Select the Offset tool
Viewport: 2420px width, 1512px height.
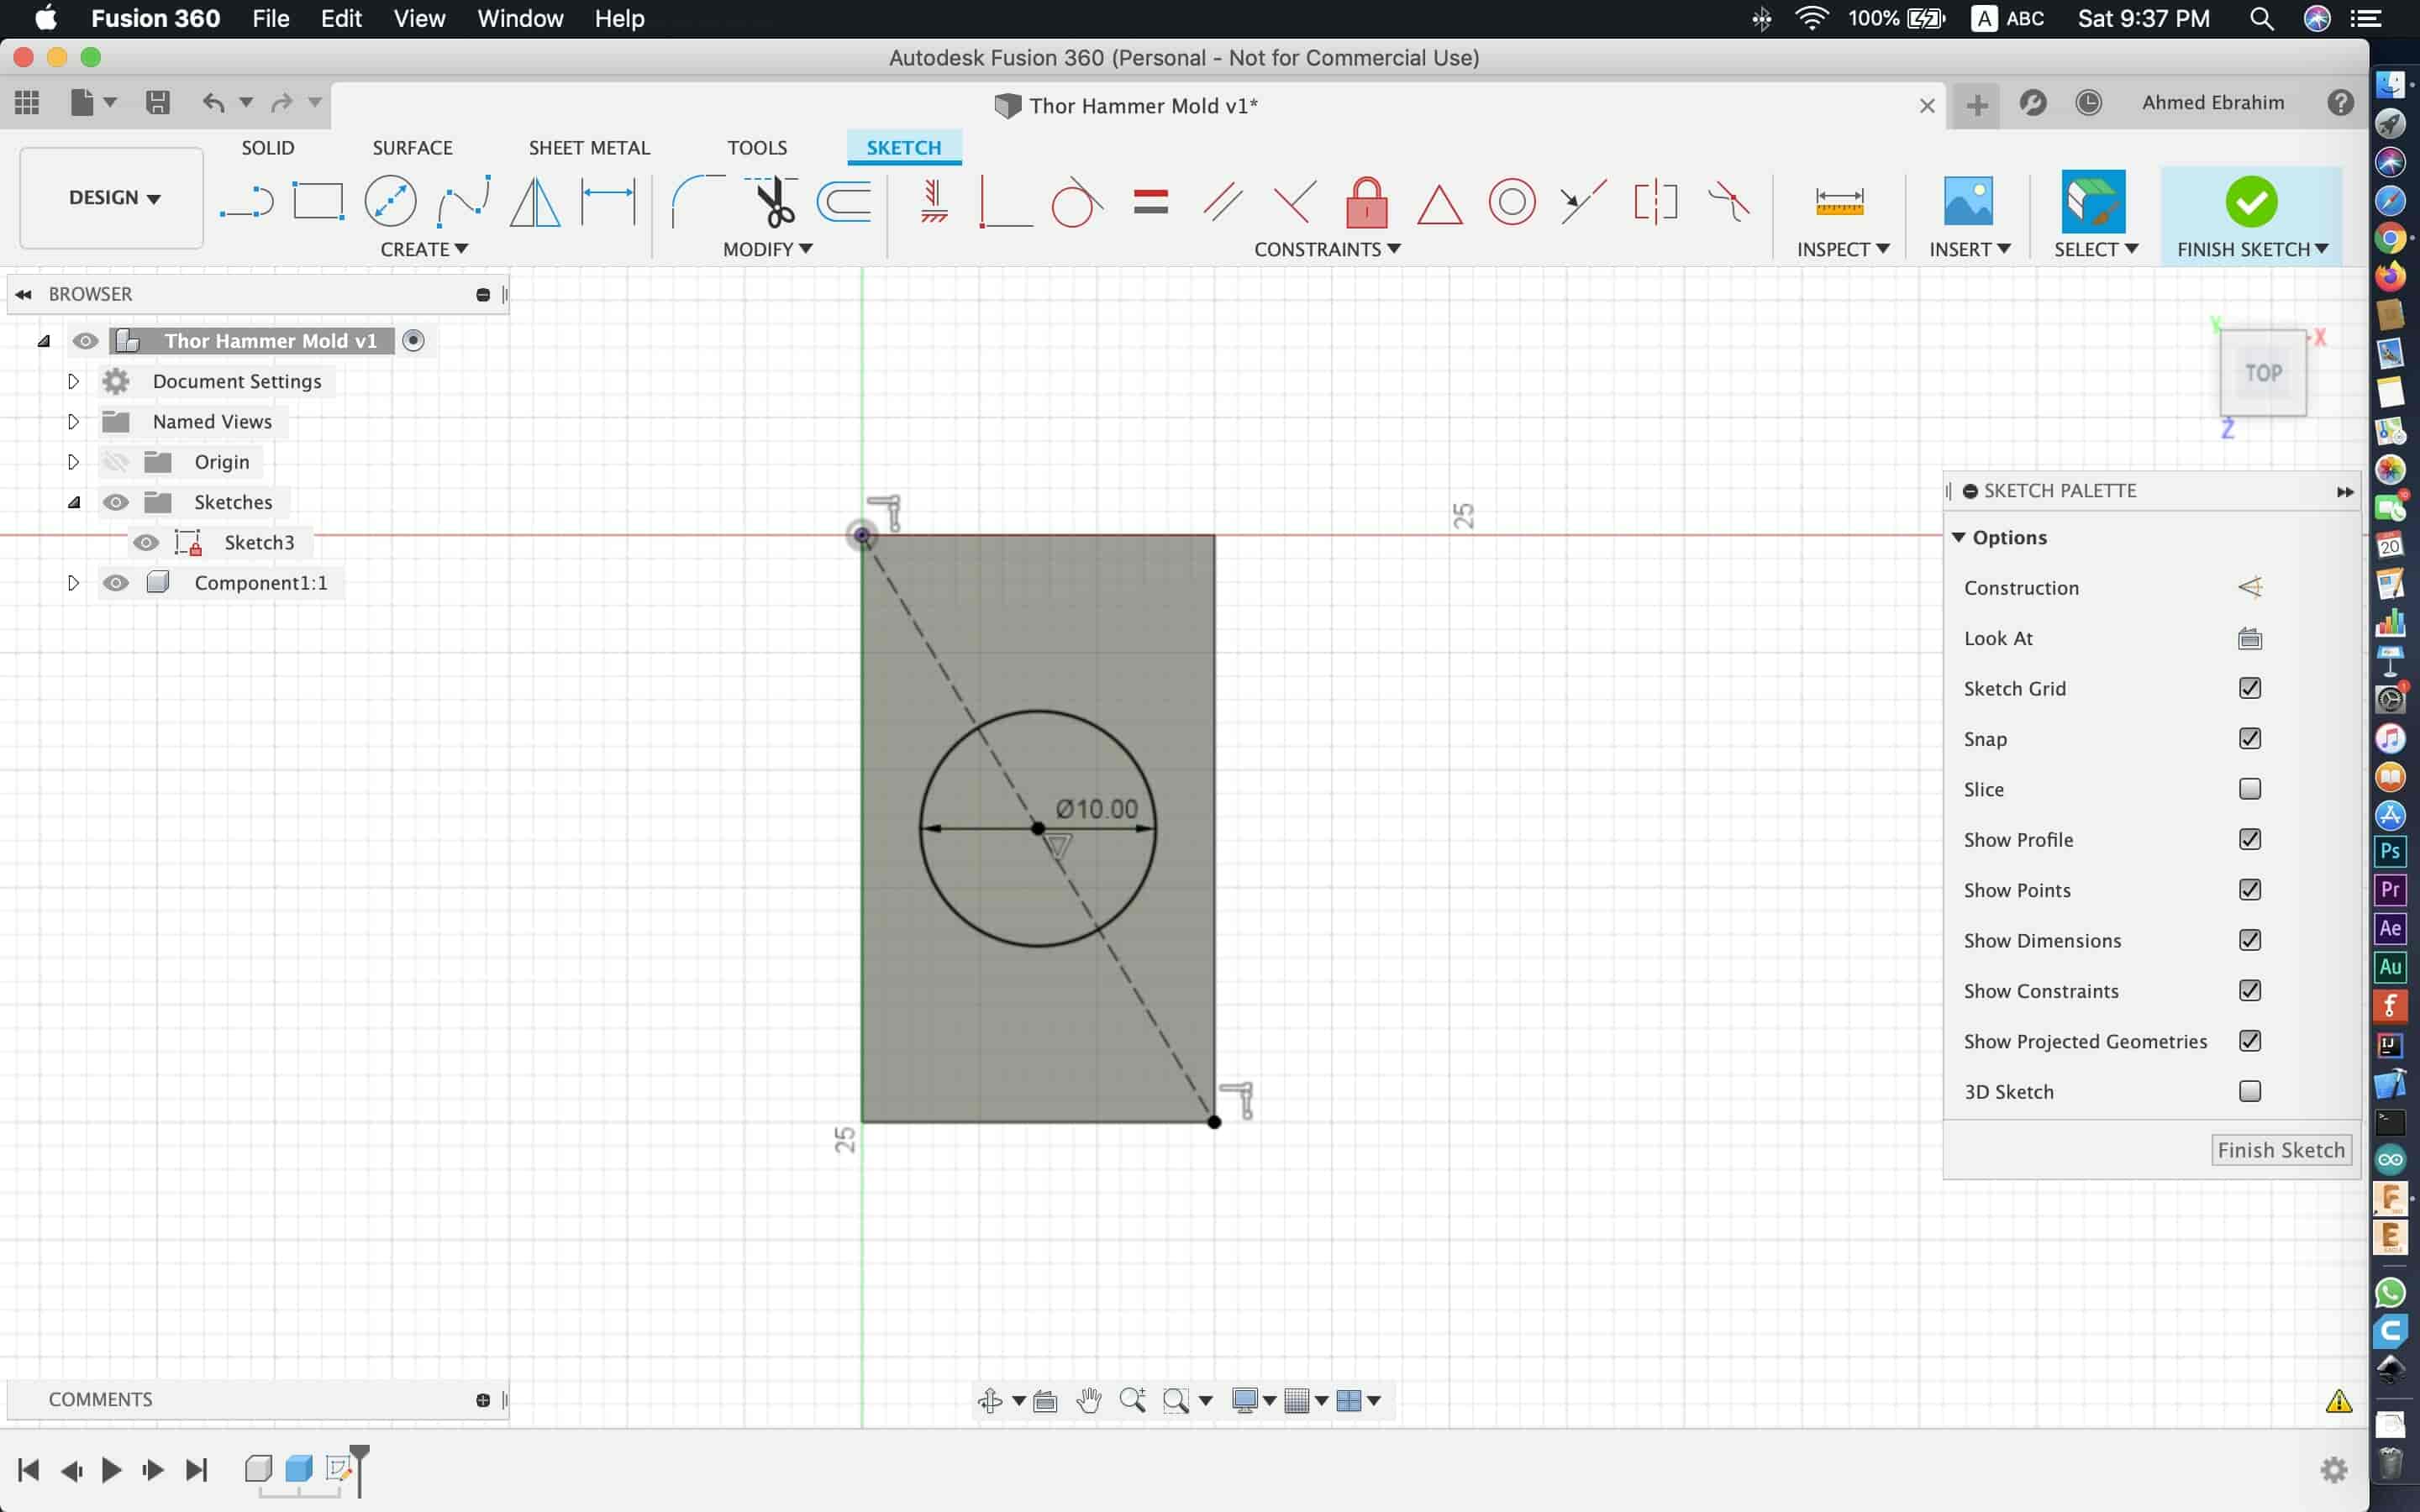pyautogui.click(x=844, y=202)
